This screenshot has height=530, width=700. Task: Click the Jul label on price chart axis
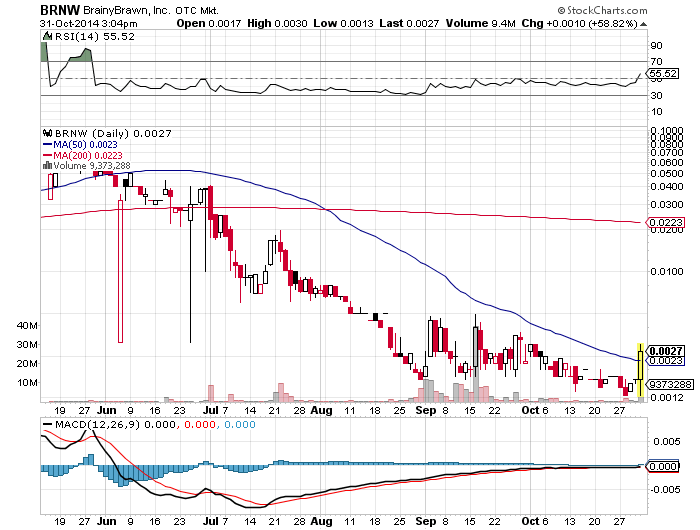pos(210,410)
